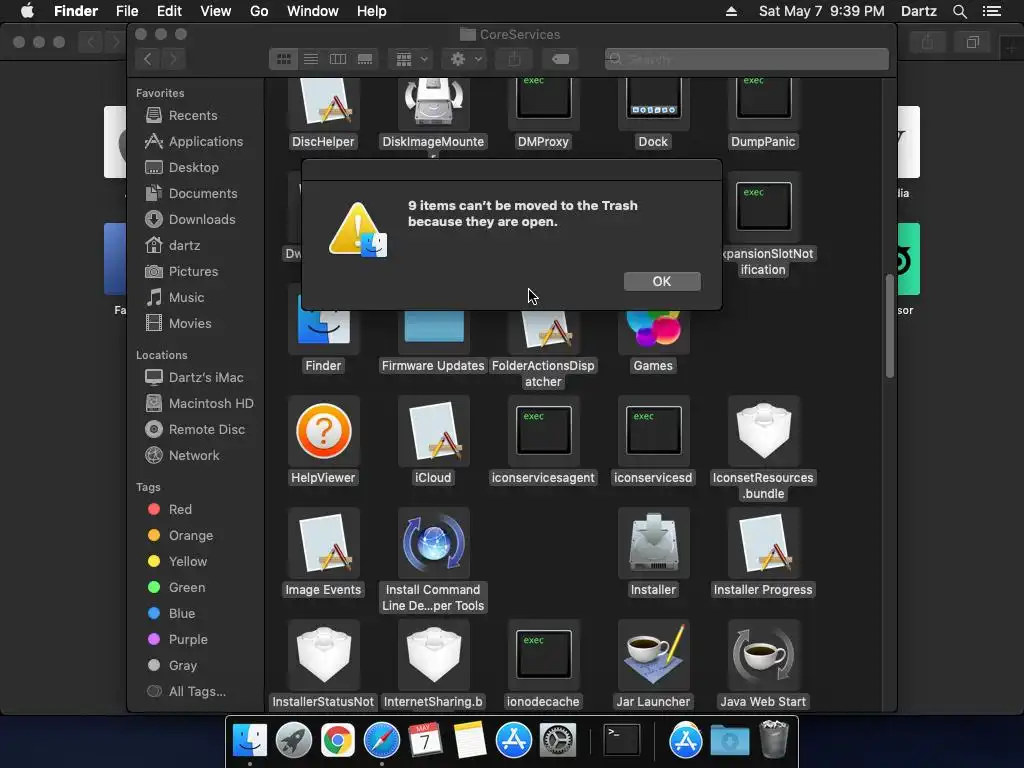Open the Window menu
The width and height of the screenshot is (1024, 768).
click(x=313, y=11)
